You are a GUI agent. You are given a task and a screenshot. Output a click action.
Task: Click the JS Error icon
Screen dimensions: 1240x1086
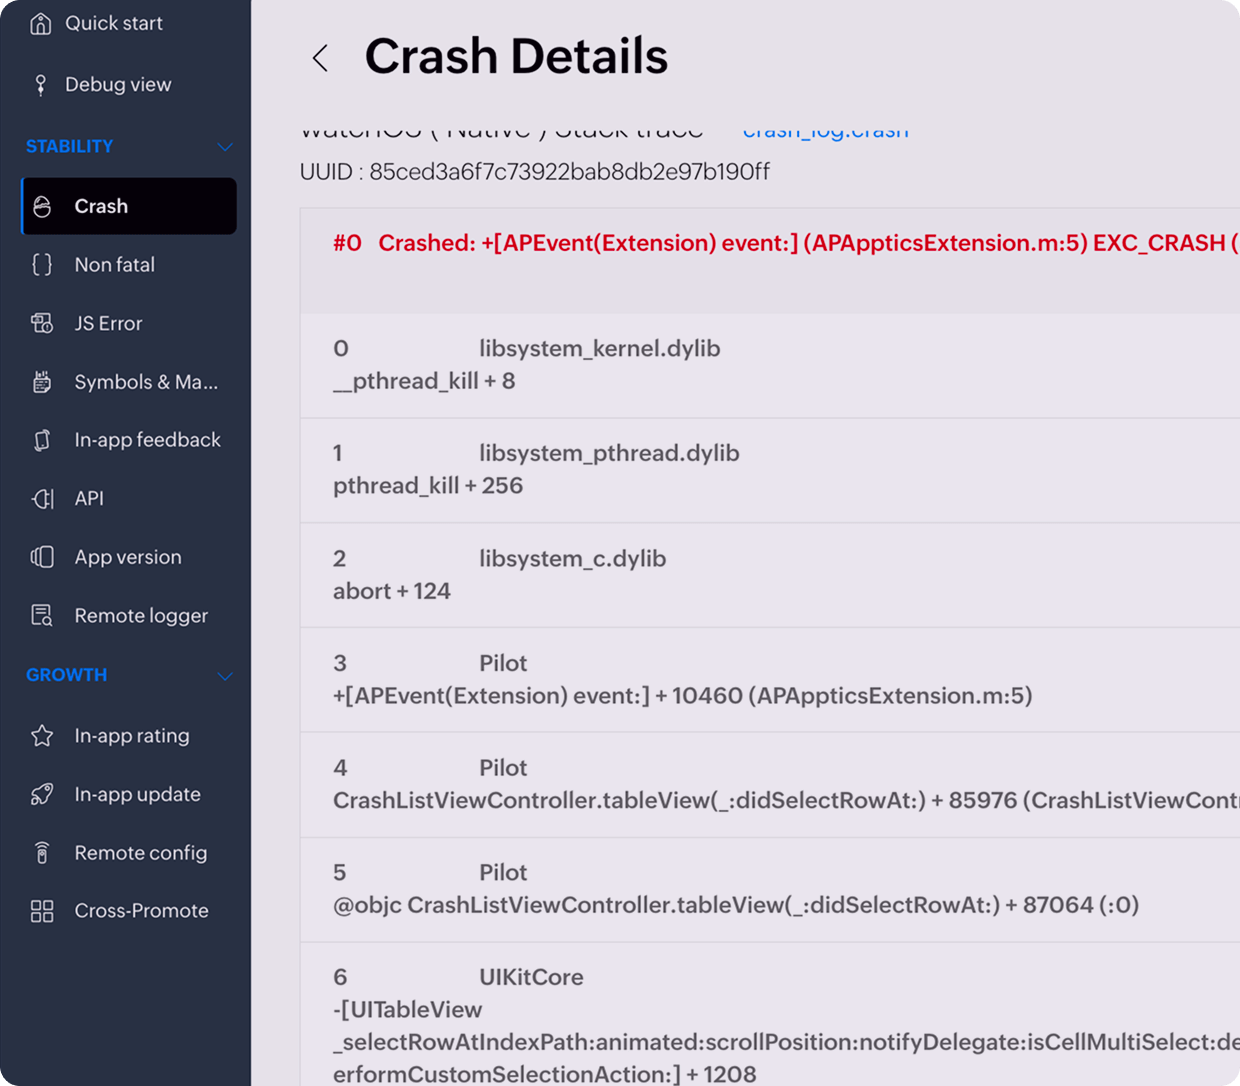pos(42,323)
